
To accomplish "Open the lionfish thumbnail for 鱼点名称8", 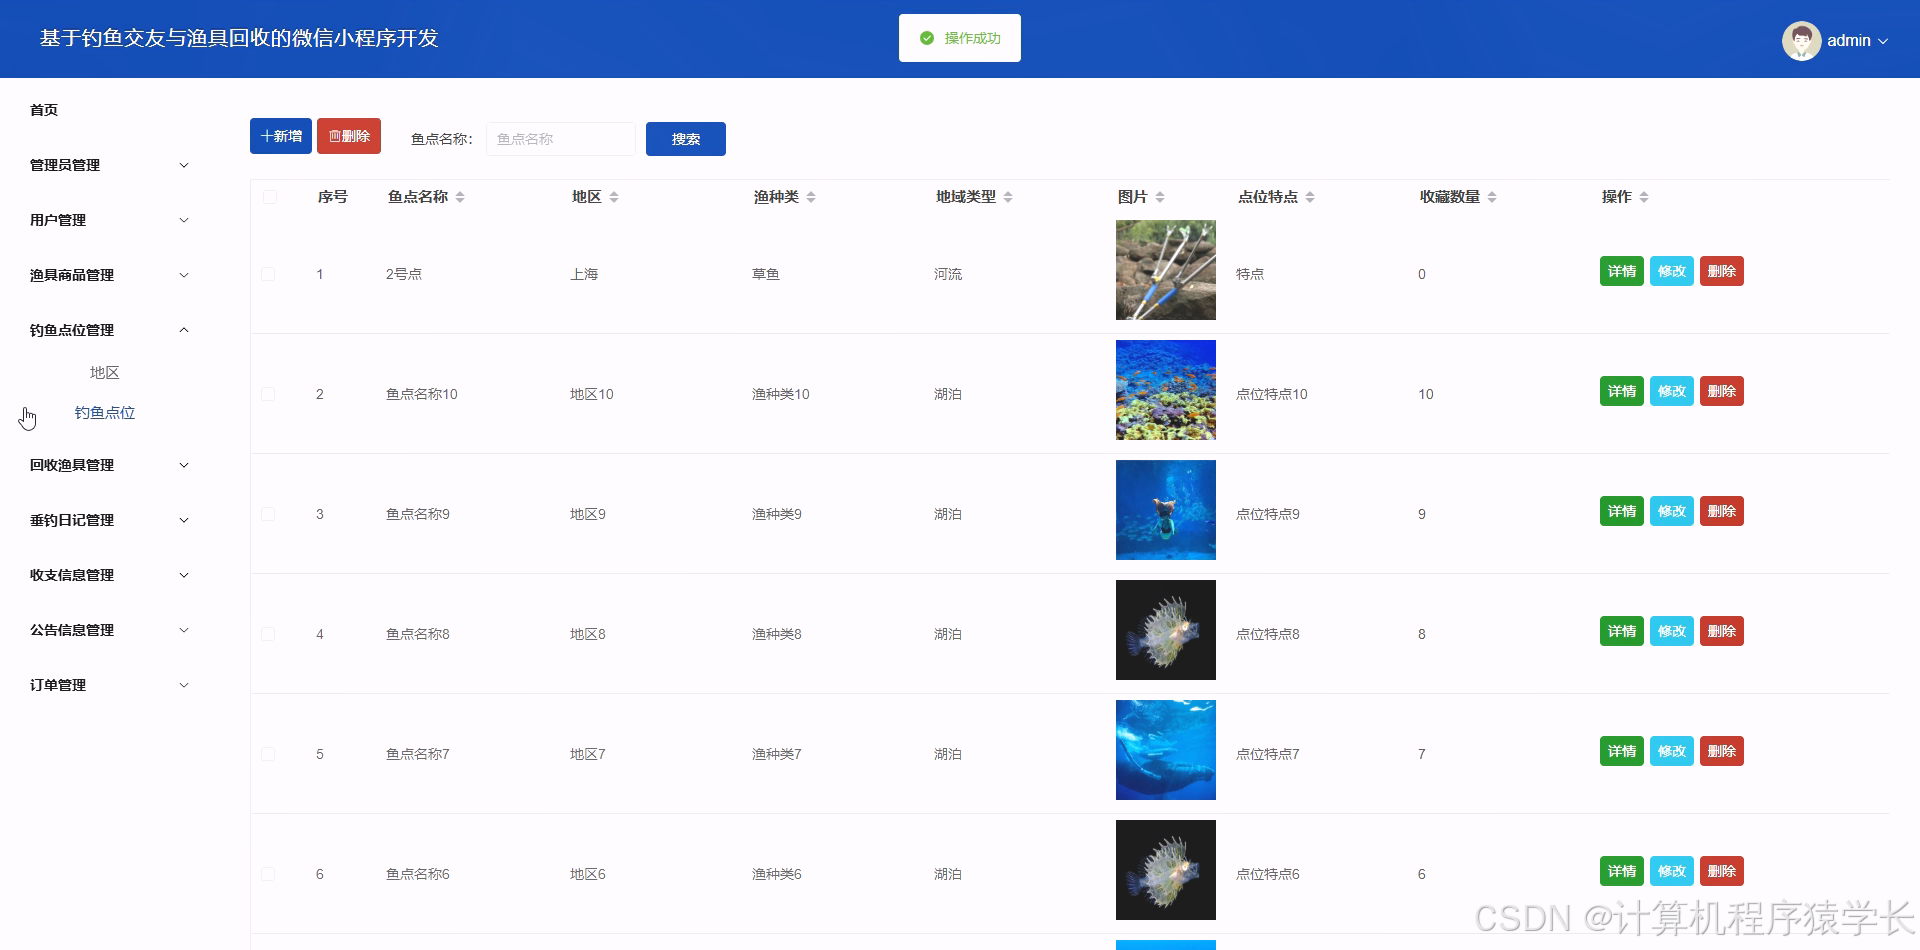I will 1166,630.
